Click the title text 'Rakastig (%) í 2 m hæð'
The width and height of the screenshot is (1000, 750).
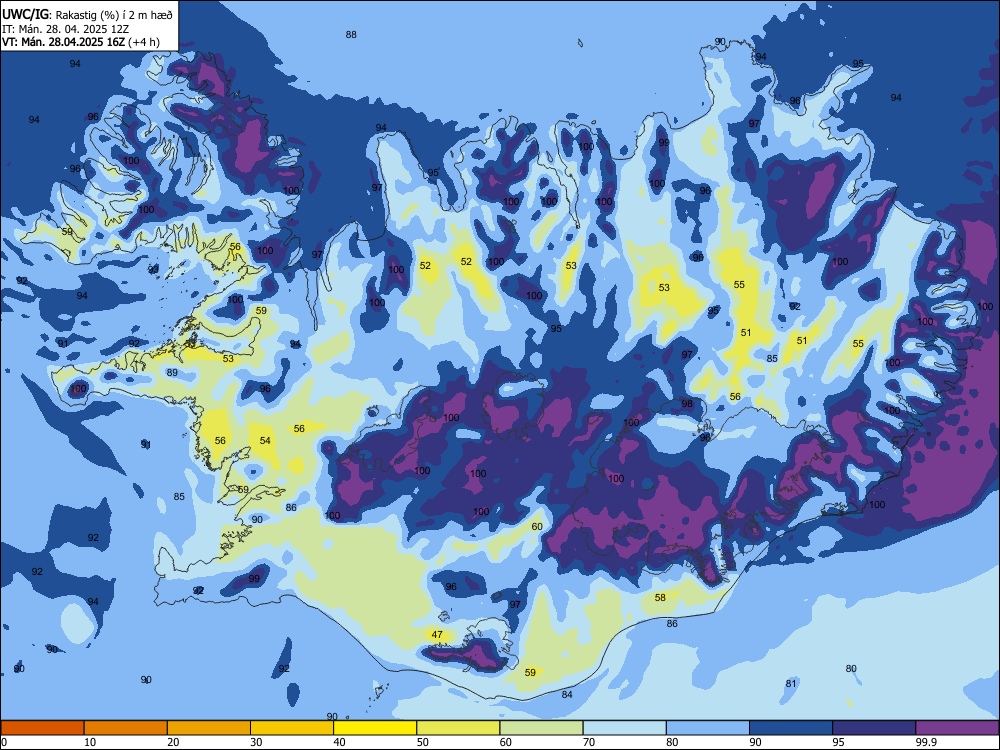(114, 14)
